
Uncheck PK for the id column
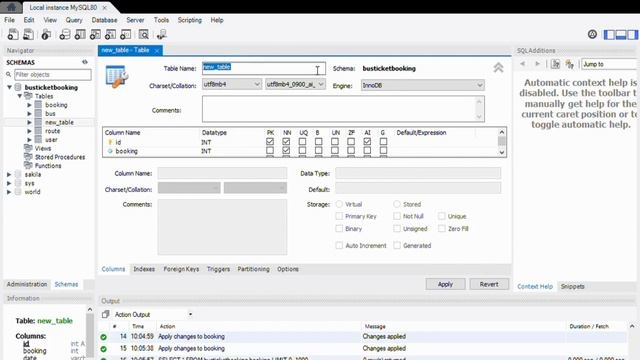(270, 142)
